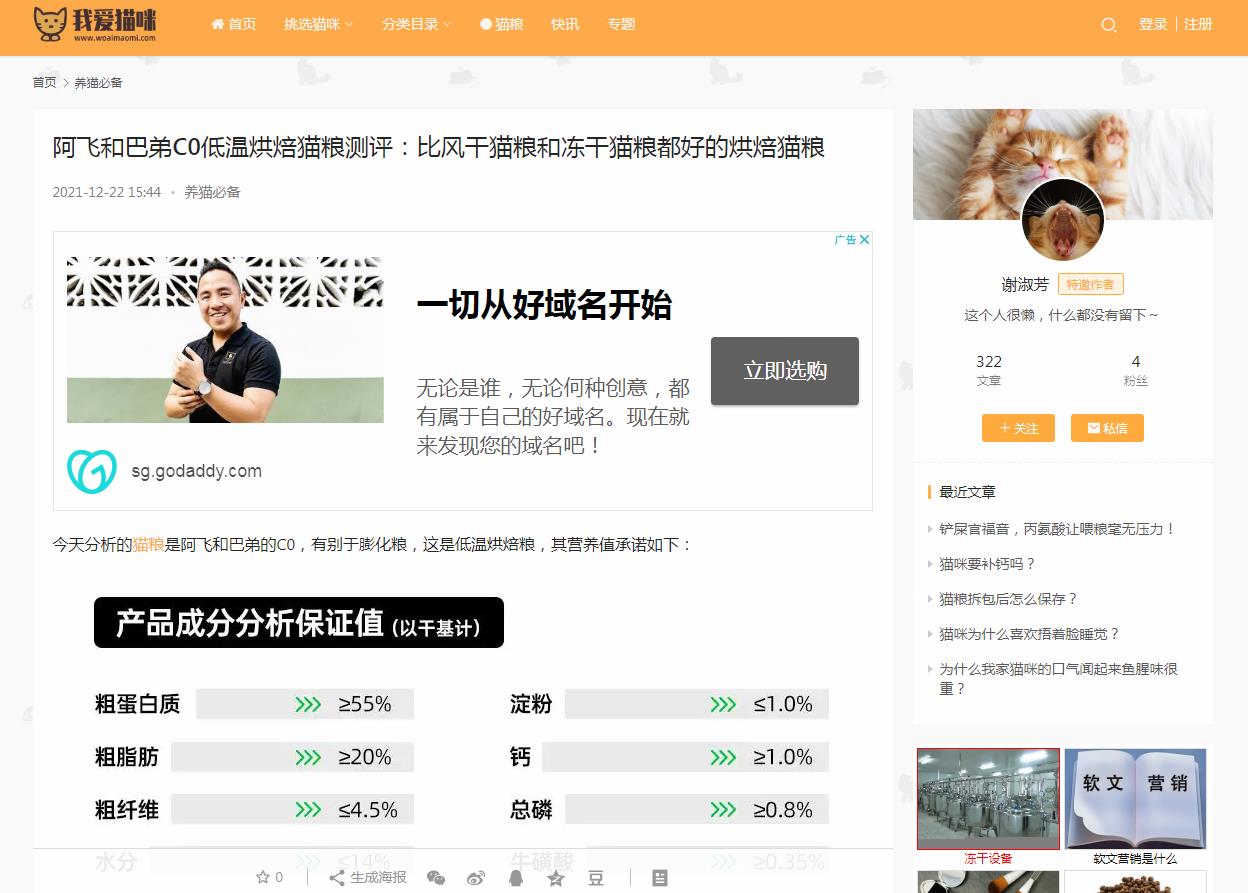The image size is (1248, 893).
Task: Click the 广告 ad info label
Action: pos(846,239)
